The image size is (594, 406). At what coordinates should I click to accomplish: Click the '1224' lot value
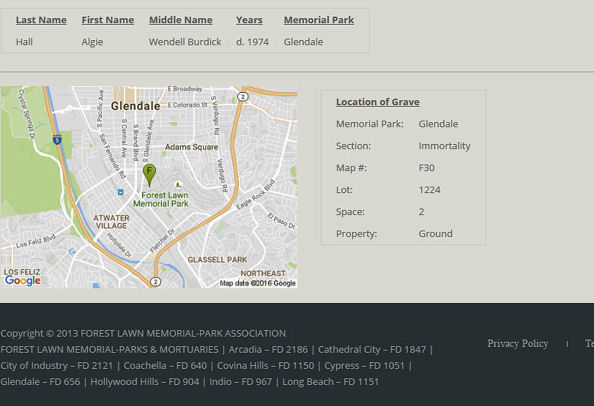click(x=429, y=190)
